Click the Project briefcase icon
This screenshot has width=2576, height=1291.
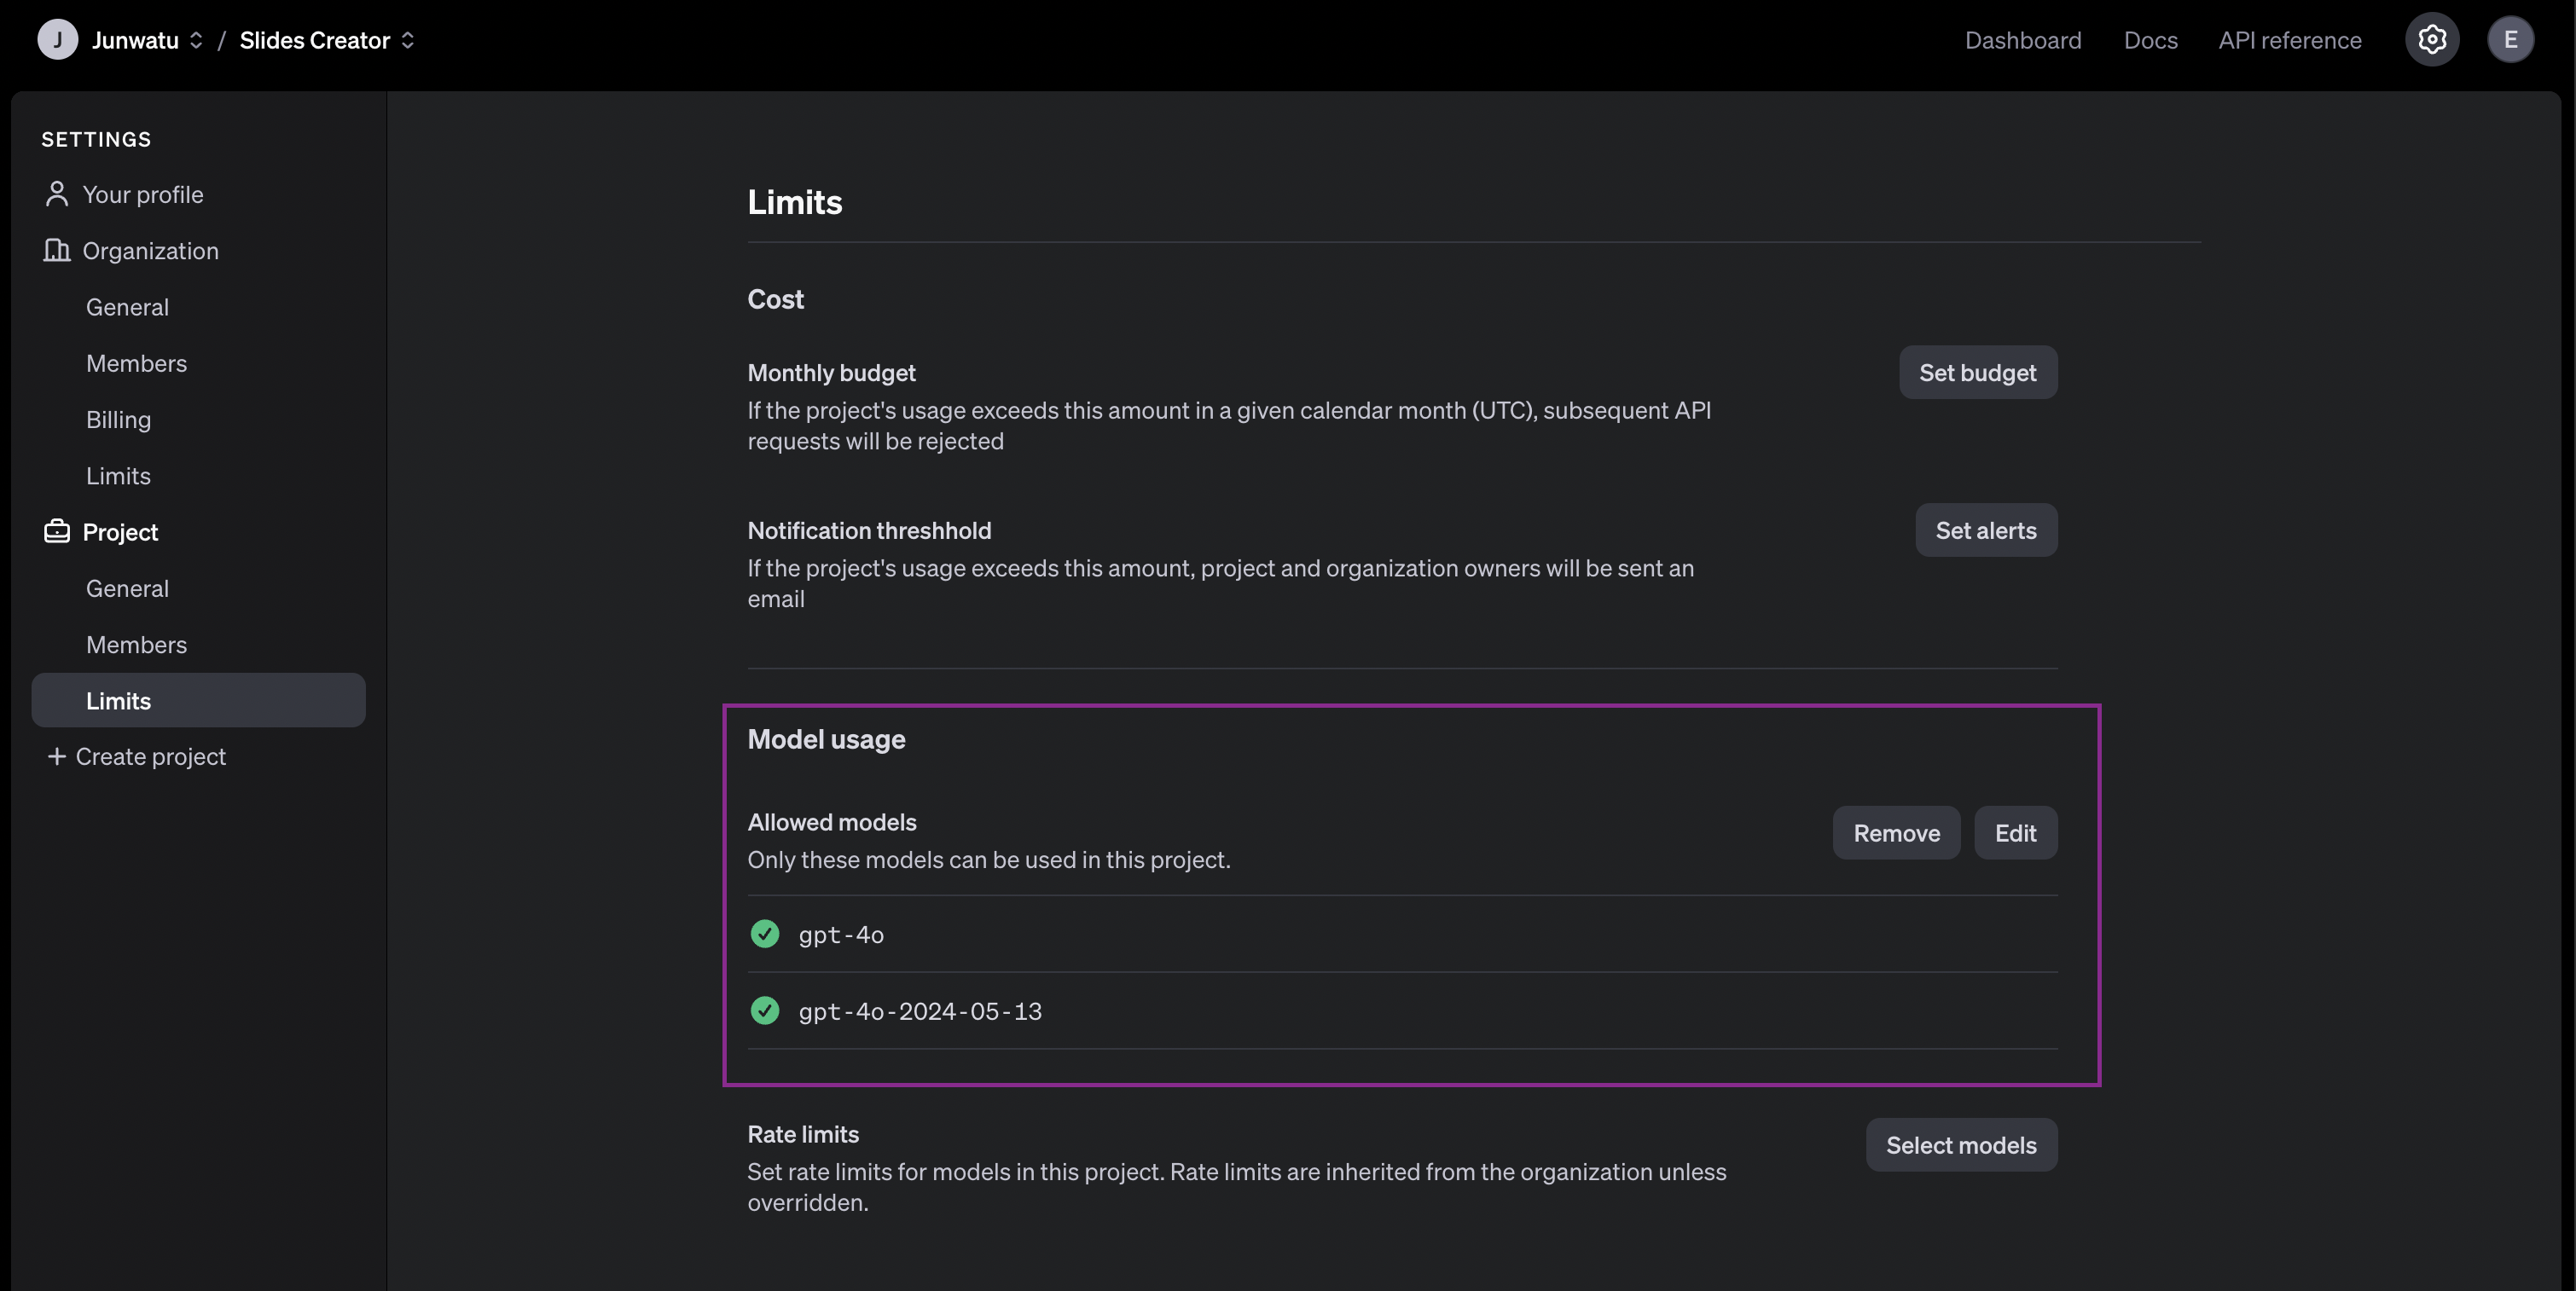pos(57,531)
